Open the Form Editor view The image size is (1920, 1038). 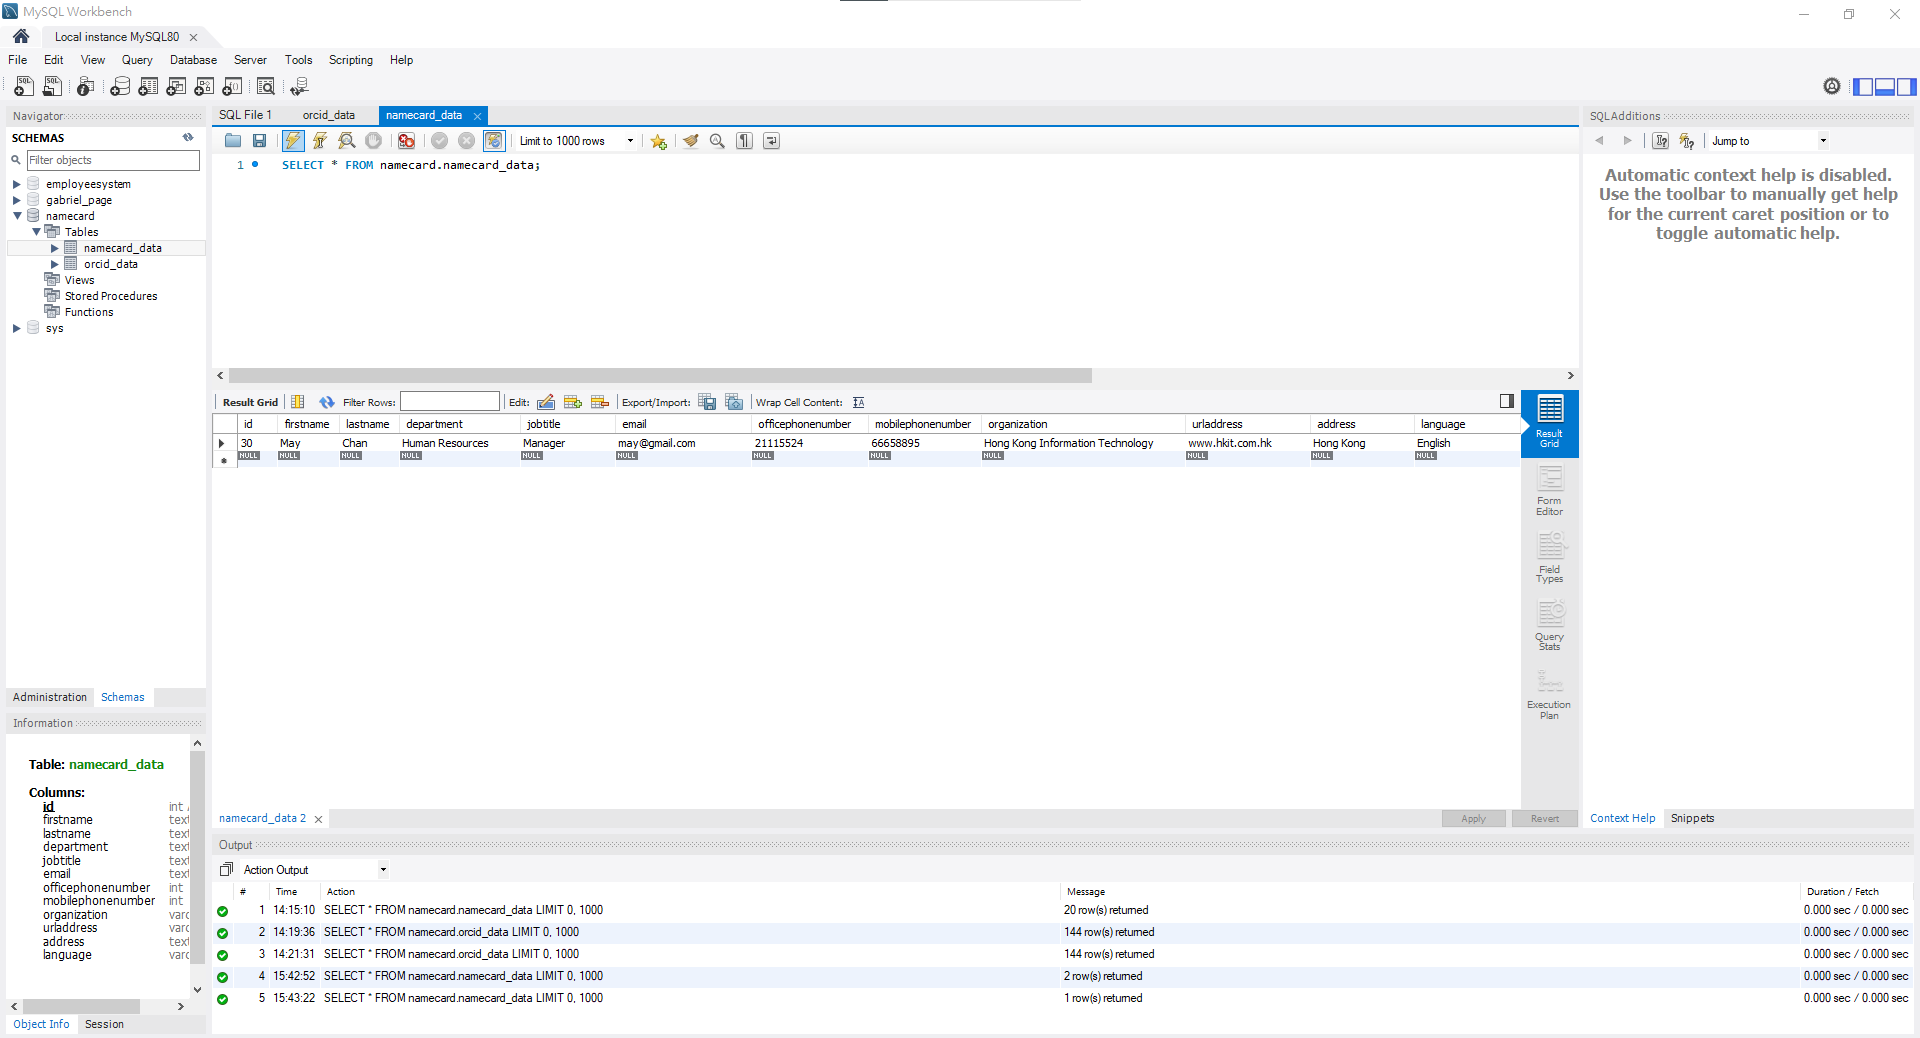(1550, 491)
